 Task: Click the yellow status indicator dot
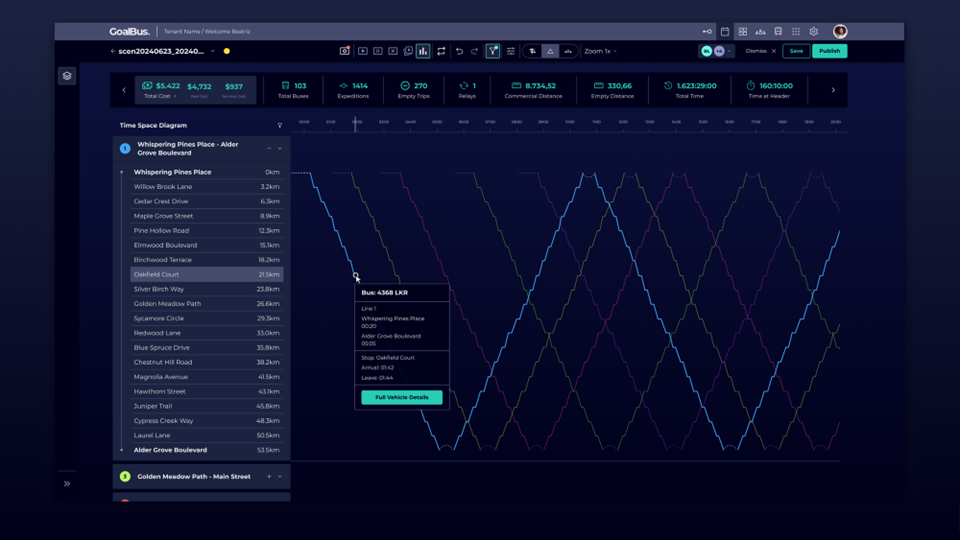click(227, 51)
